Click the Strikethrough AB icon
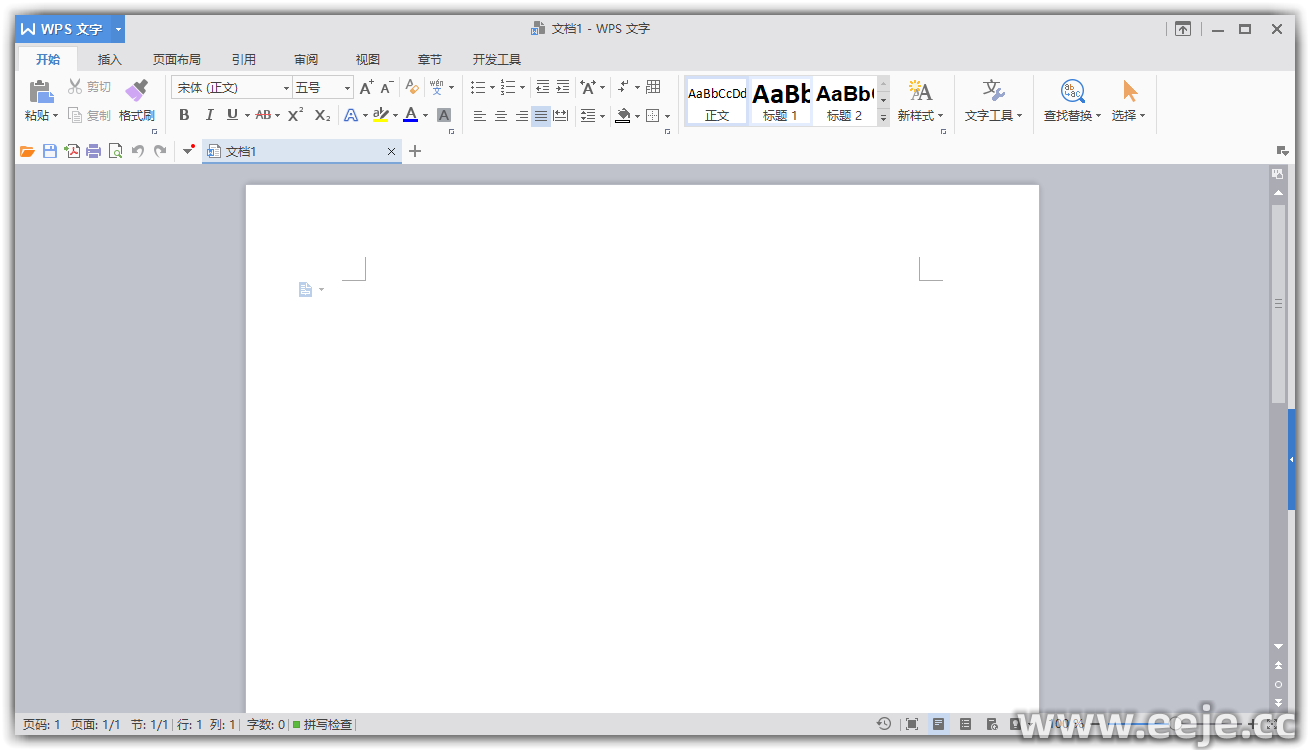The height and width of the screenshot is (750, 1310). click(263, 115)
